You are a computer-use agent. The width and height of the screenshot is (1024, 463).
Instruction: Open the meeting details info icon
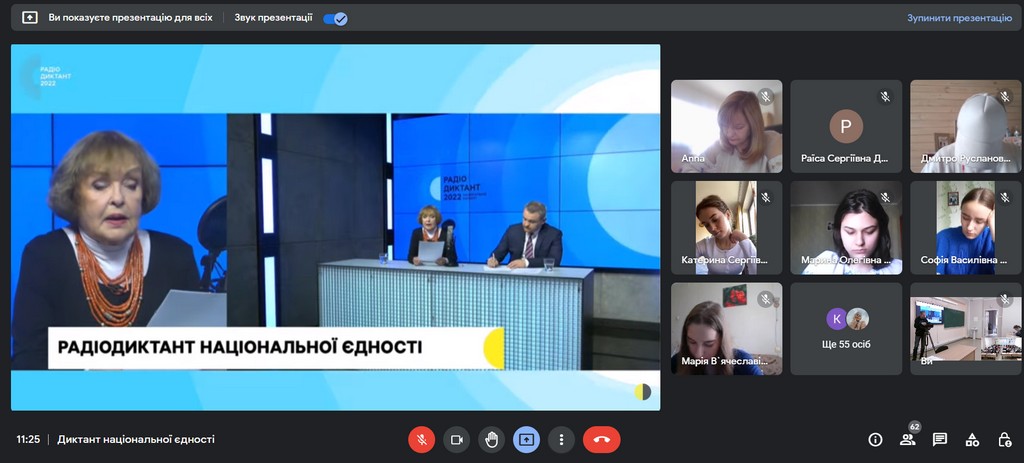875,440
